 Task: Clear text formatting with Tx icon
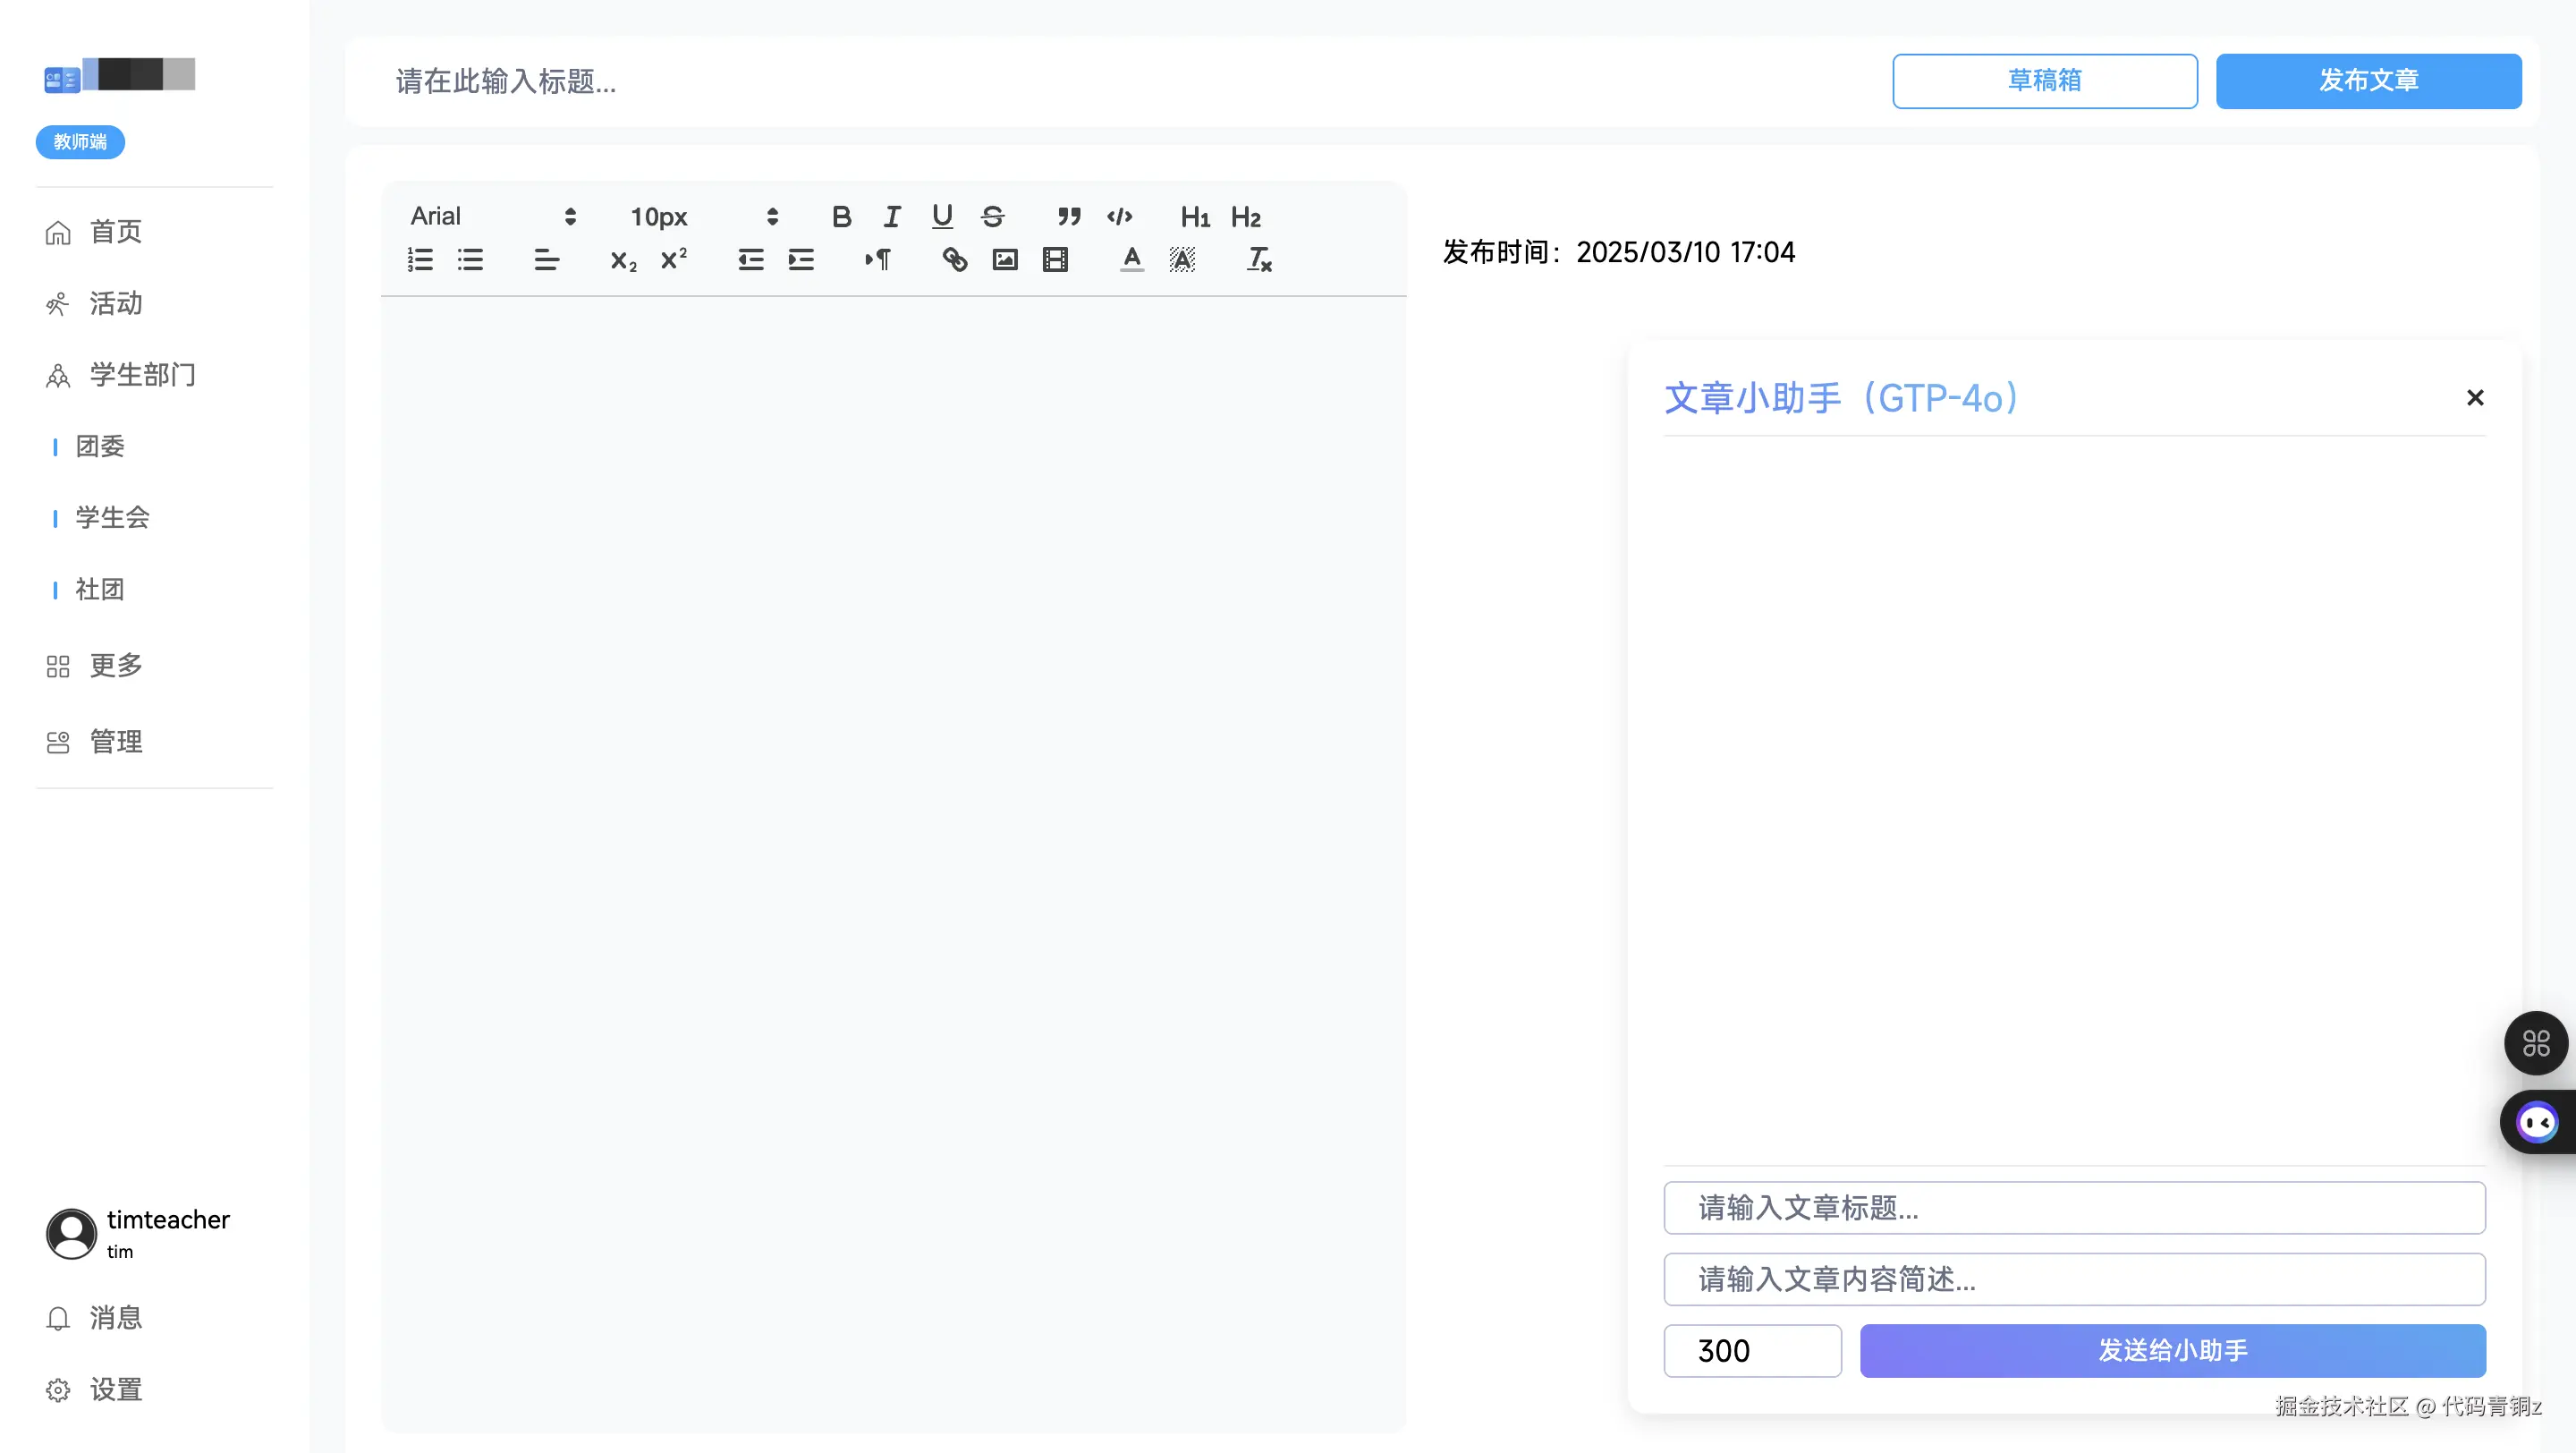coord(1258,260)
